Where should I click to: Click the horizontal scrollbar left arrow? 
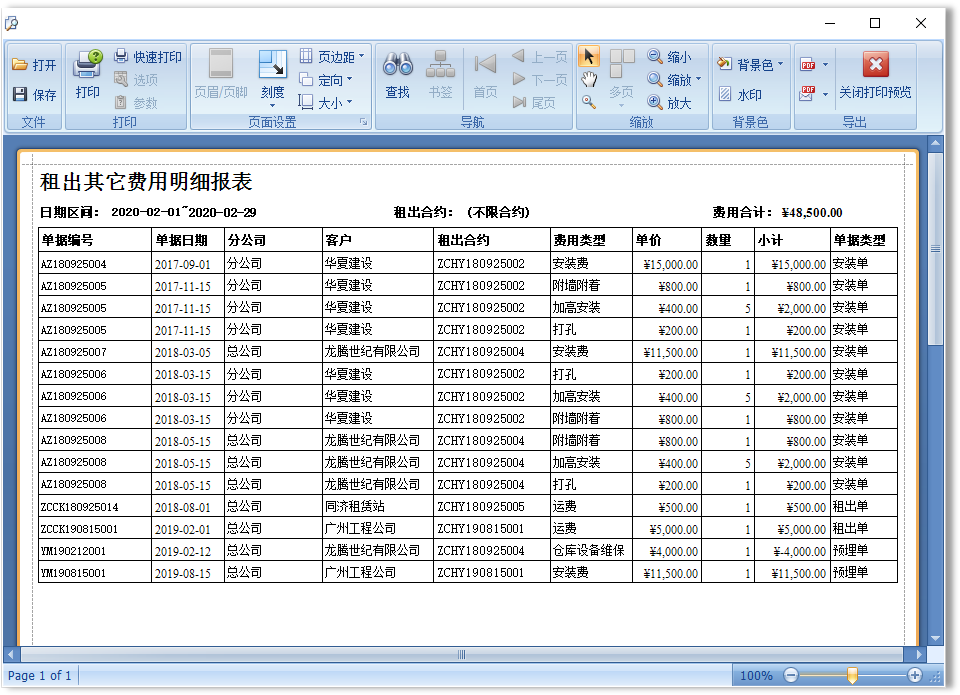[10, 655]
